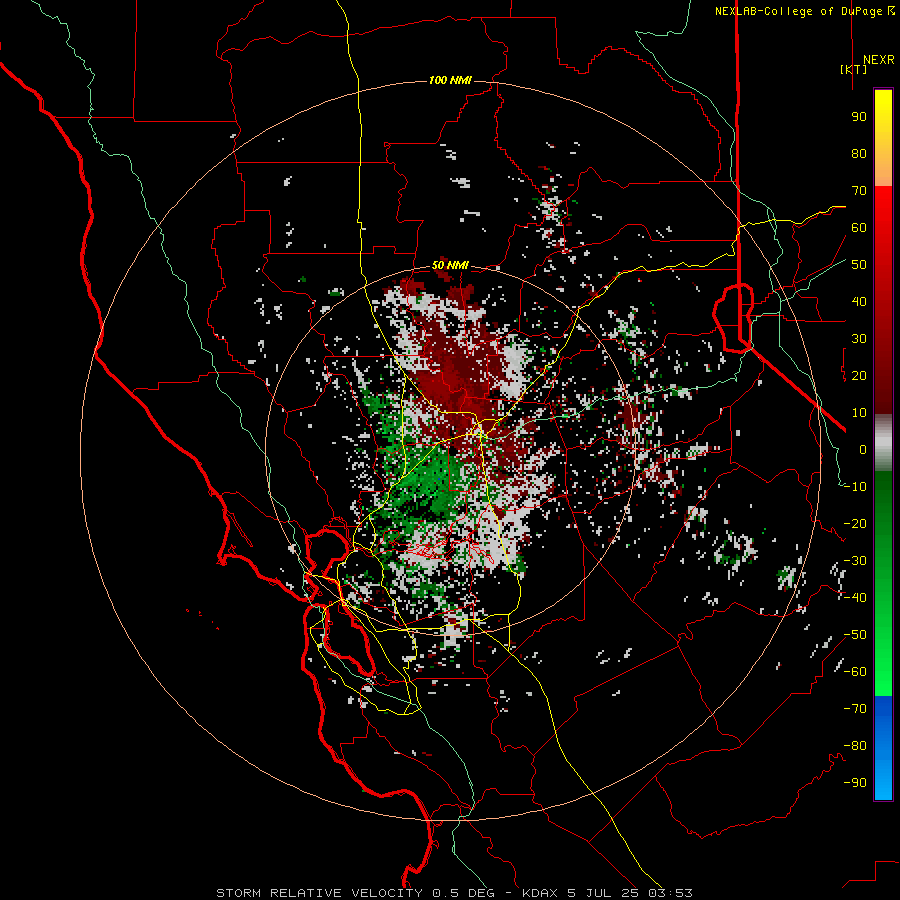
Task: Click the blue bottom segment of the color bar
Action: point(883,747)
